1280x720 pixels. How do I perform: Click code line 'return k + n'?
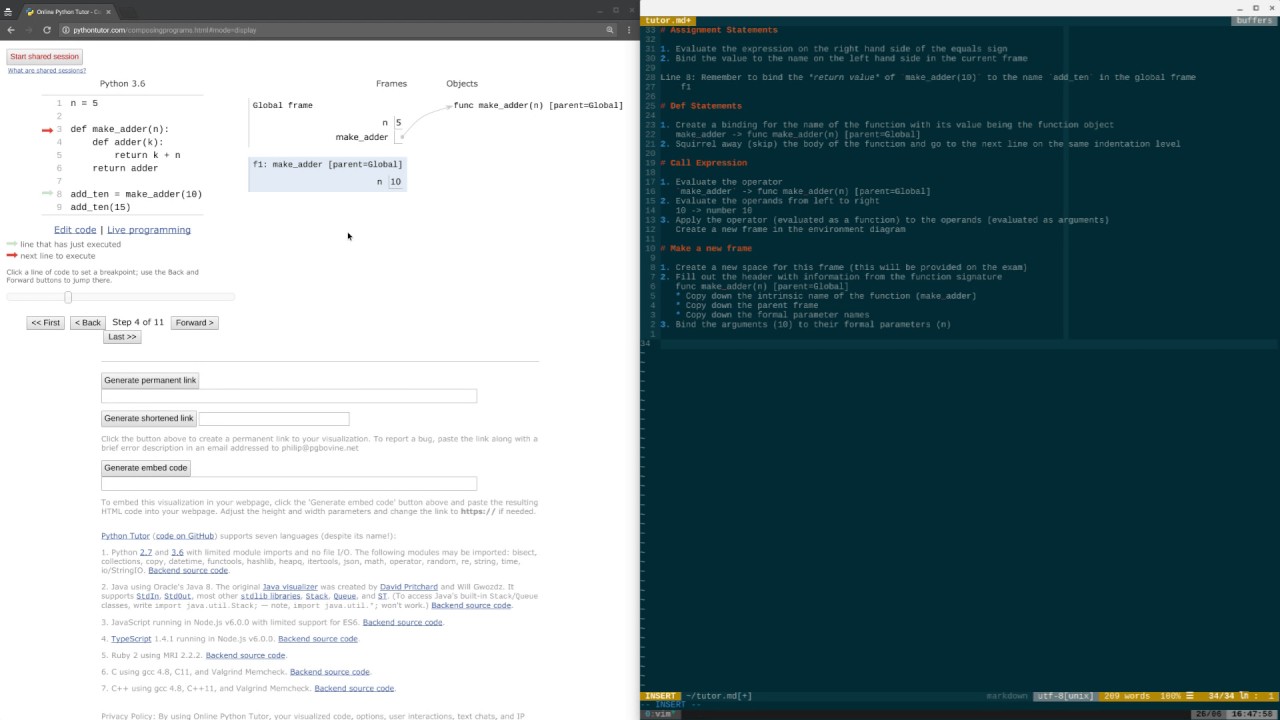click(147, 155)
